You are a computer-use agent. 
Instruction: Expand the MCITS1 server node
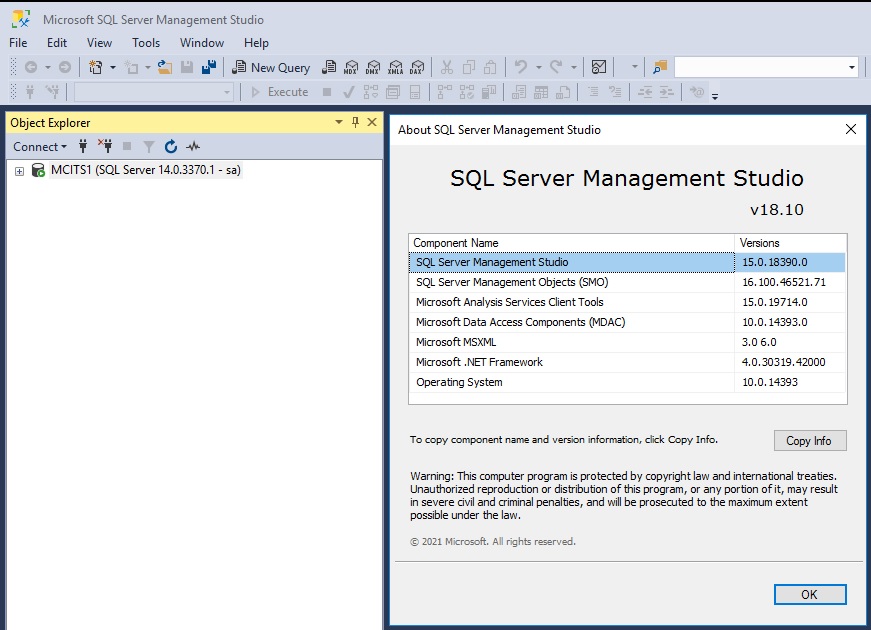coord(19,171)
